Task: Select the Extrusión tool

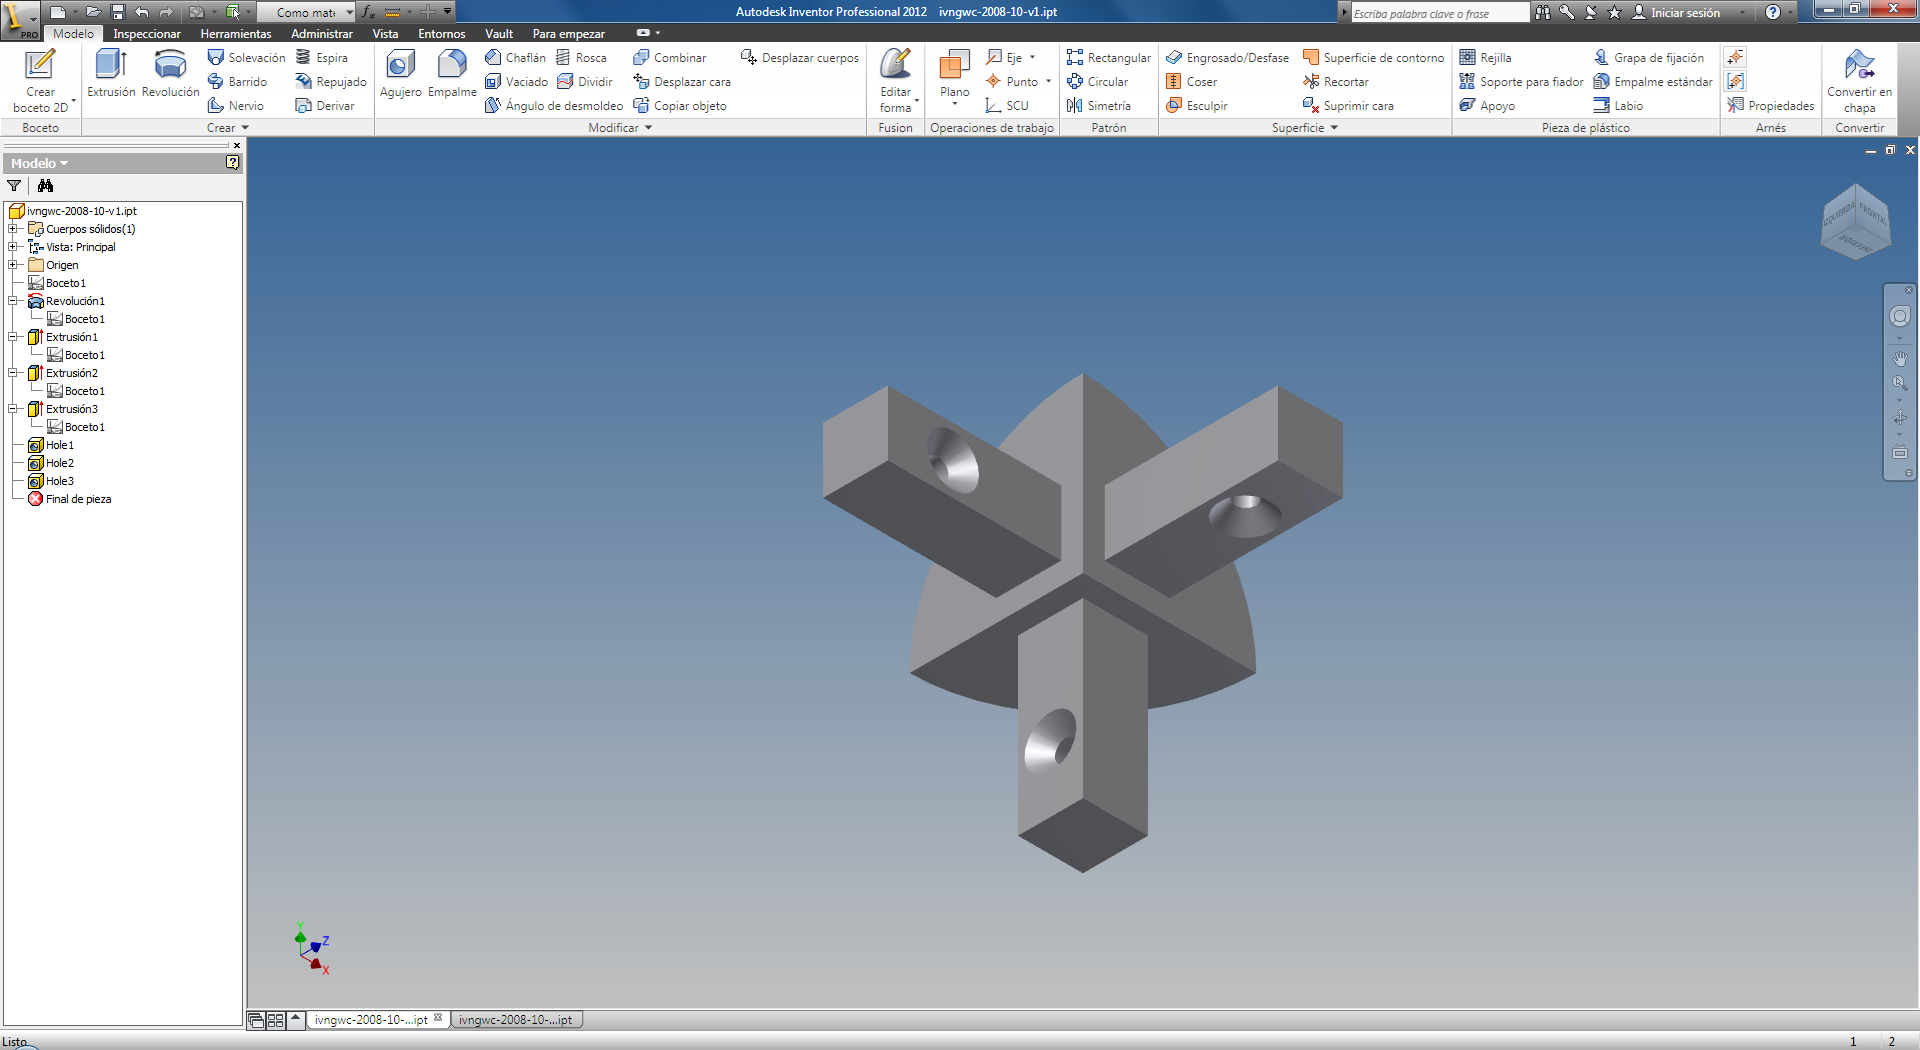Action: 111,74
